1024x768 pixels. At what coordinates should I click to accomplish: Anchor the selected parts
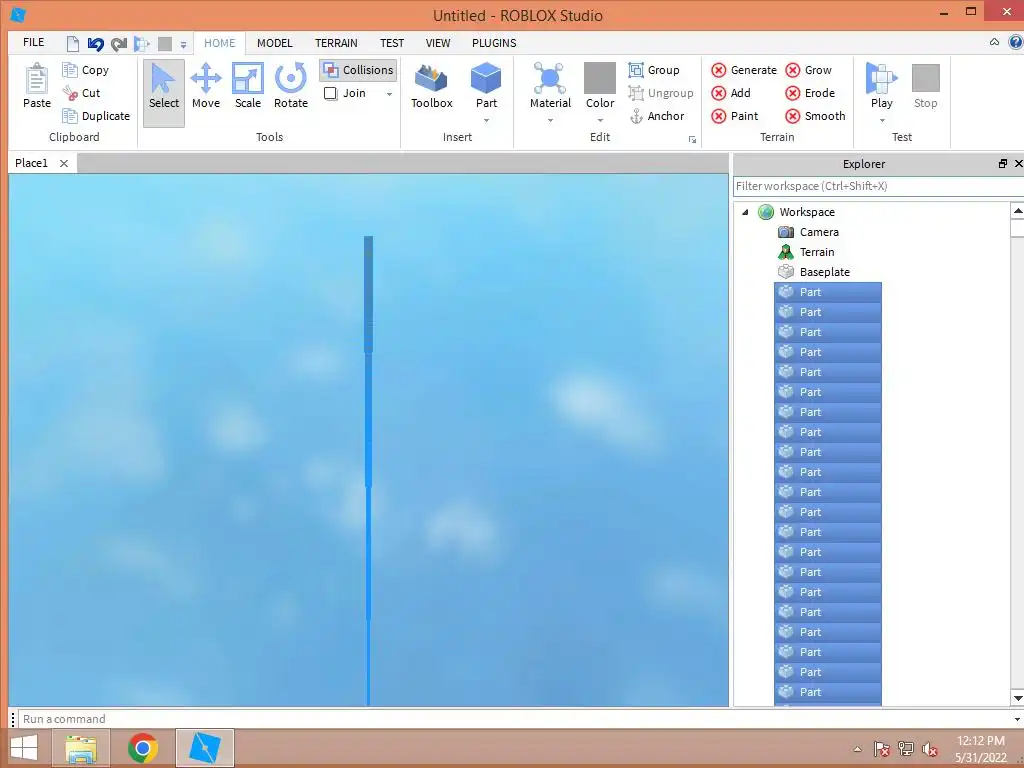656,116
